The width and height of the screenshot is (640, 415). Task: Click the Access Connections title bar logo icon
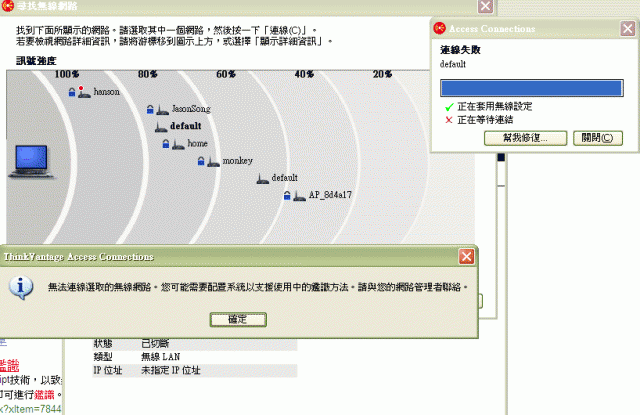pos(440,28)
